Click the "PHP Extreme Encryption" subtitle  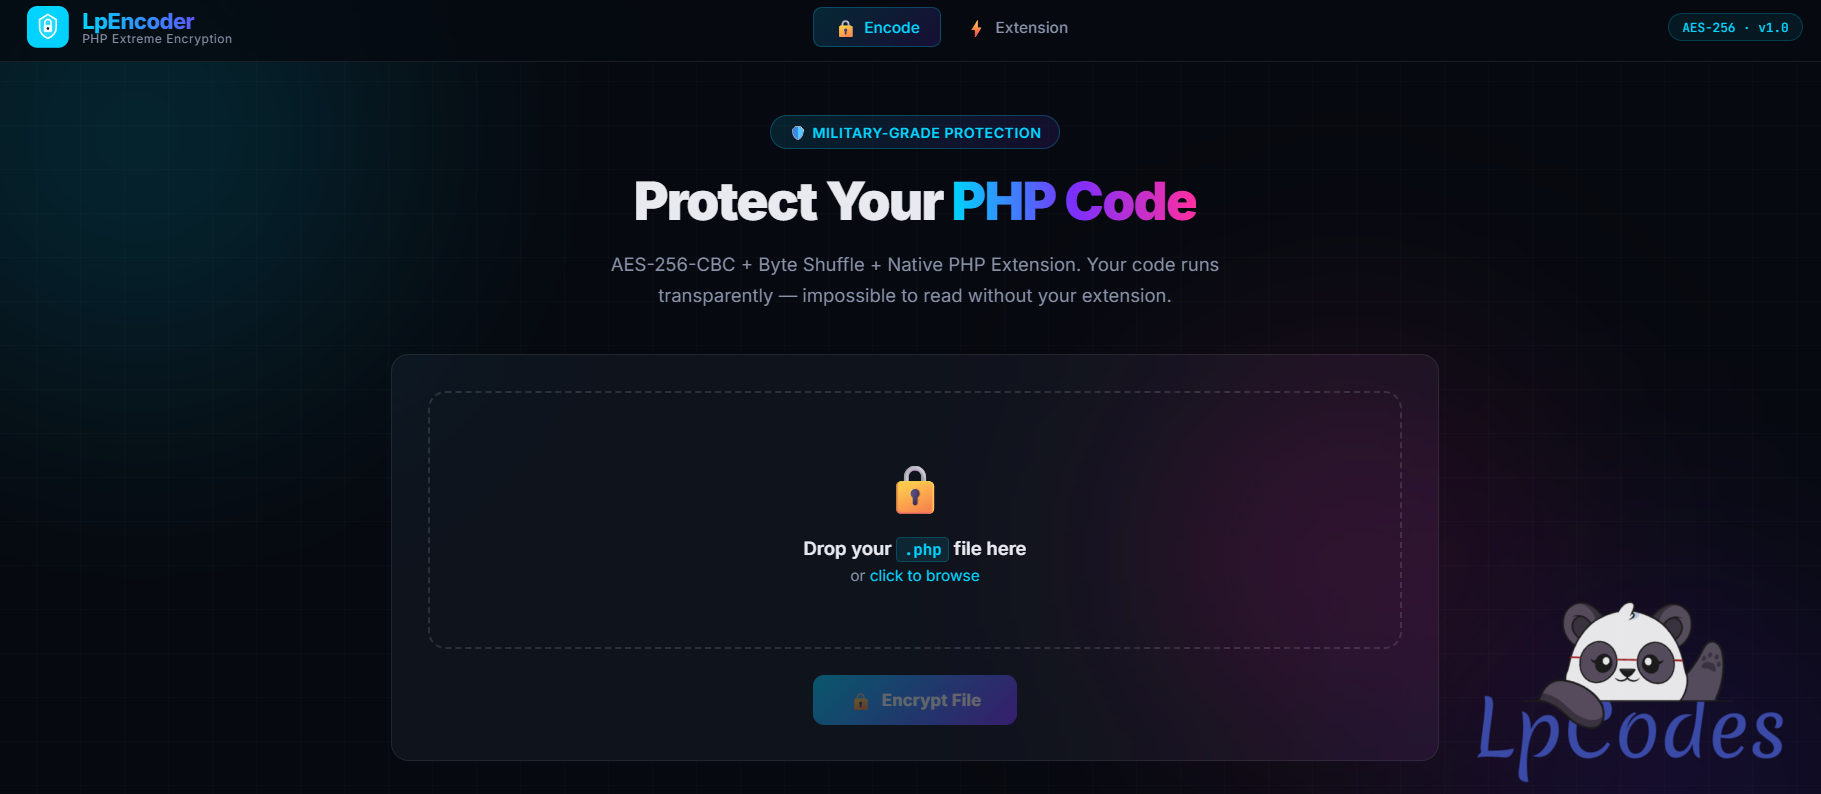point(157,39)
